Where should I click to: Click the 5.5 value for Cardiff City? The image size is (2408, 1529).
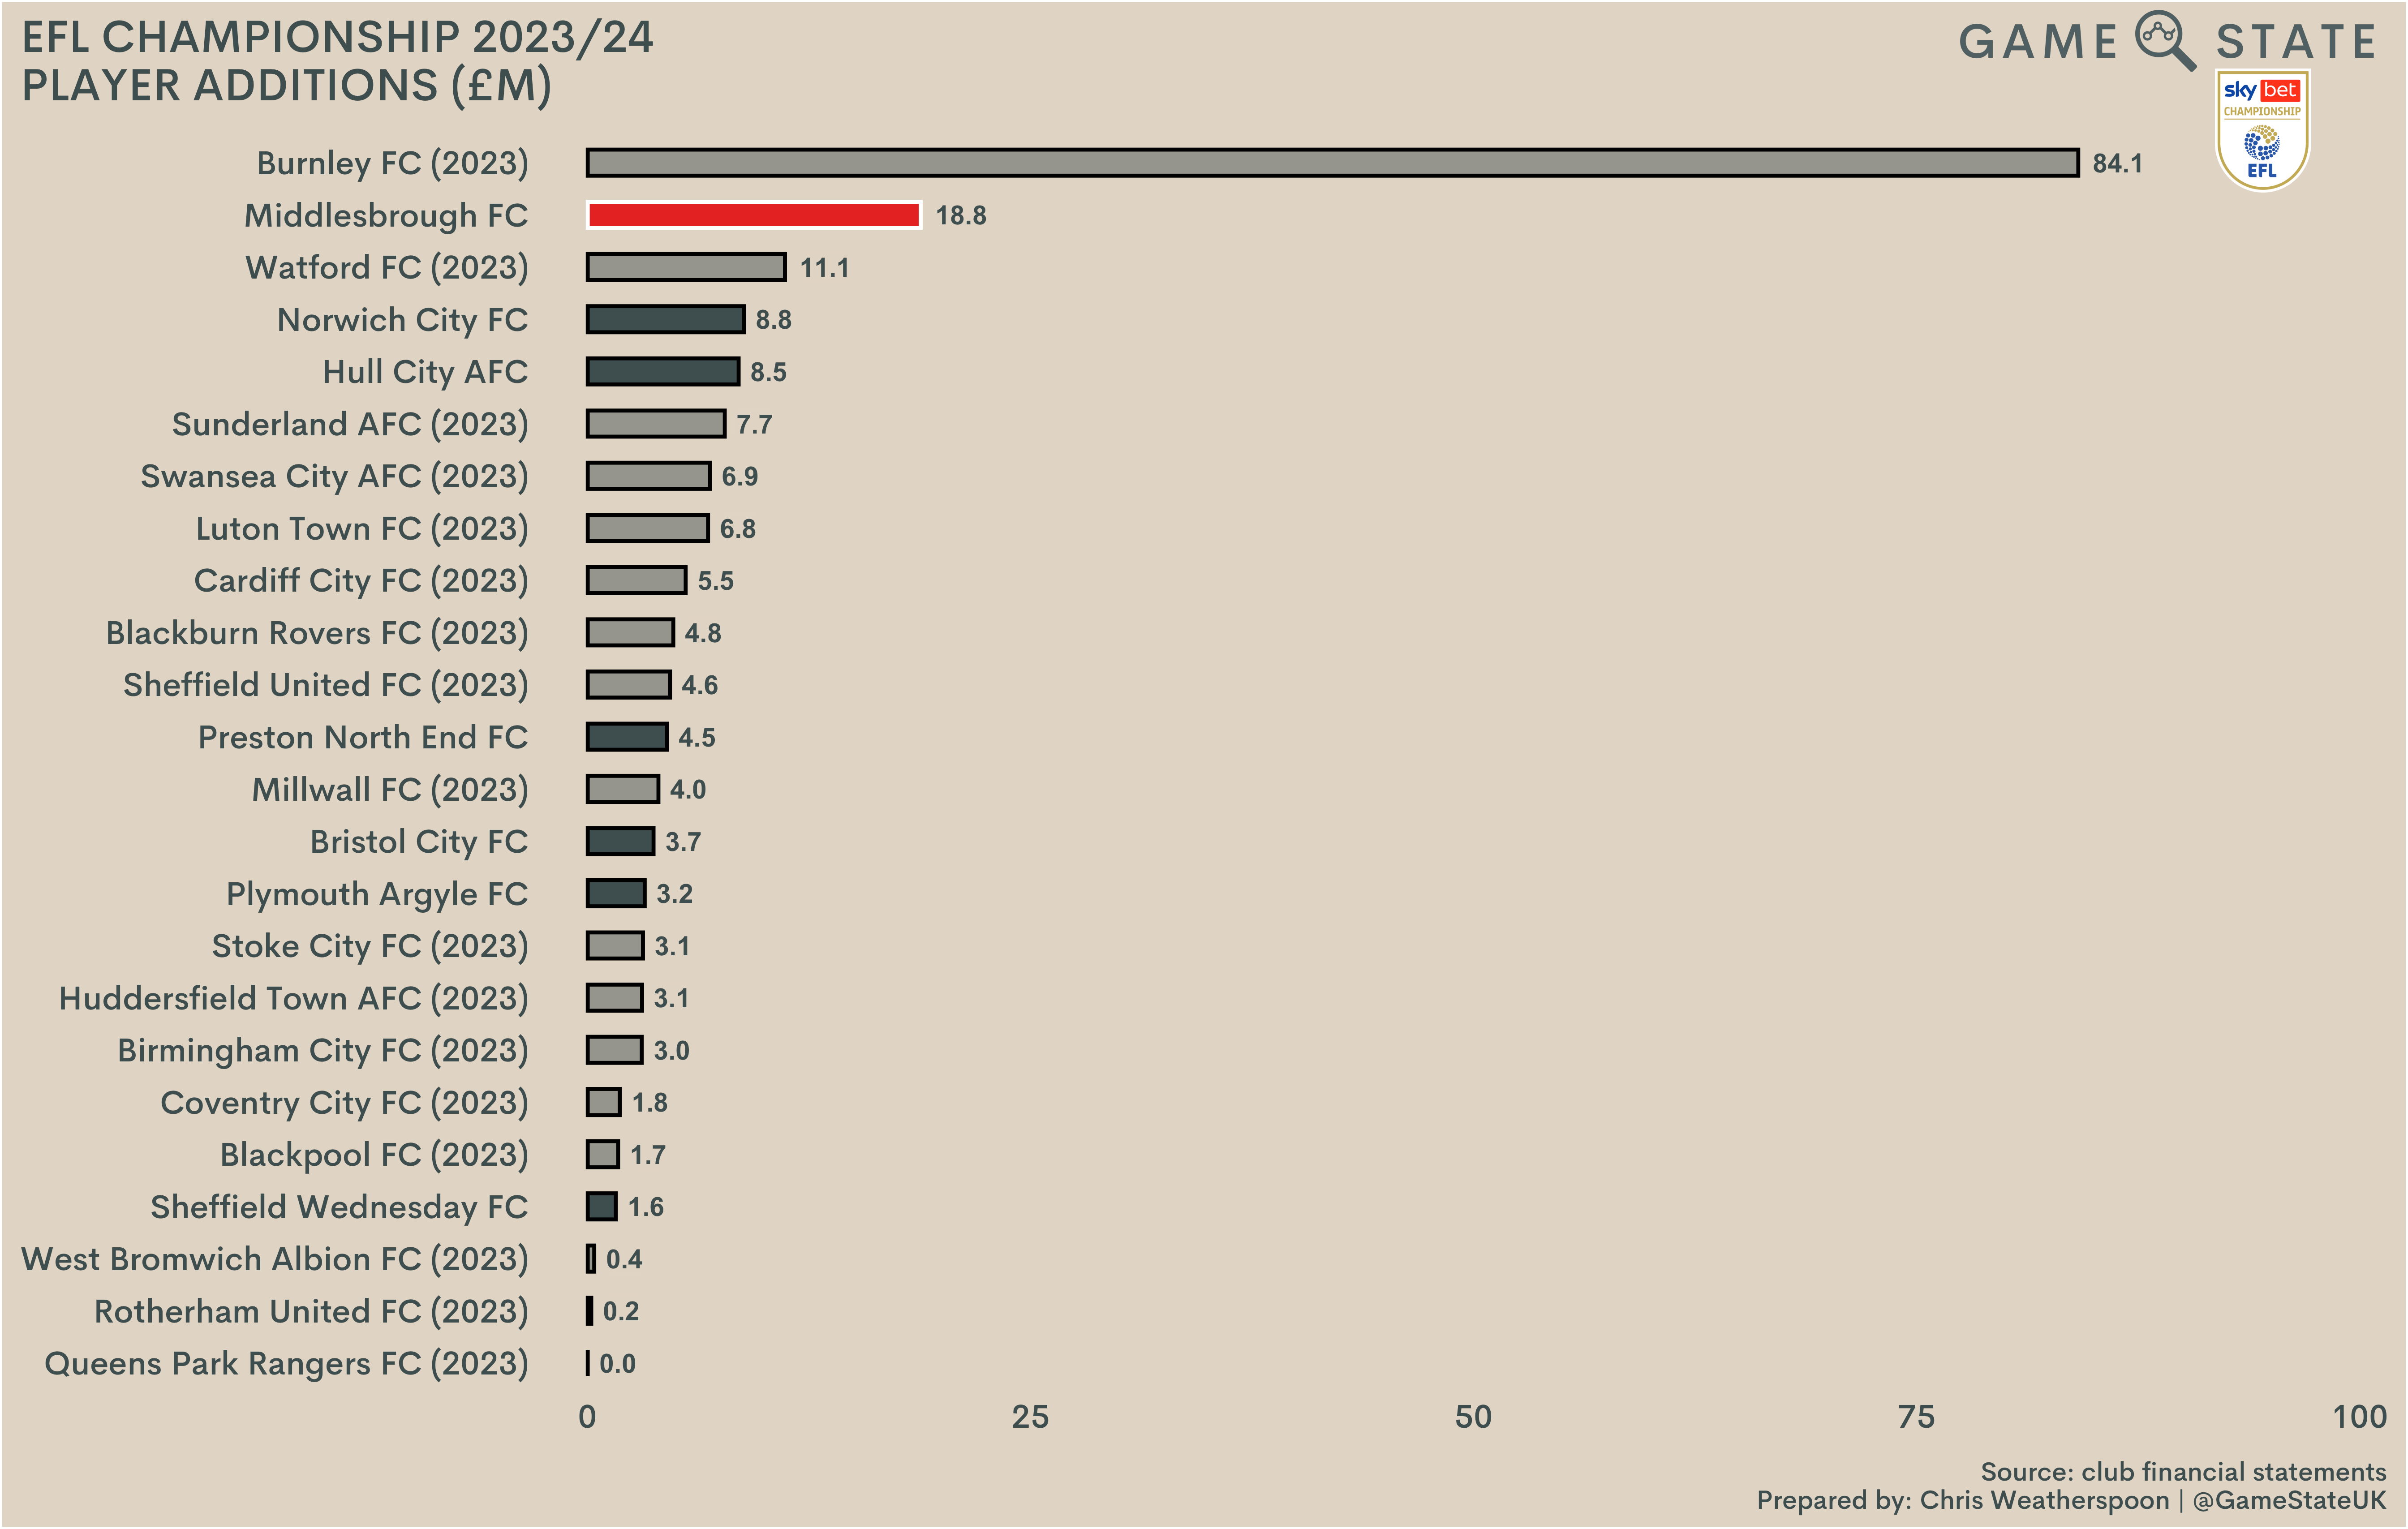716,581
